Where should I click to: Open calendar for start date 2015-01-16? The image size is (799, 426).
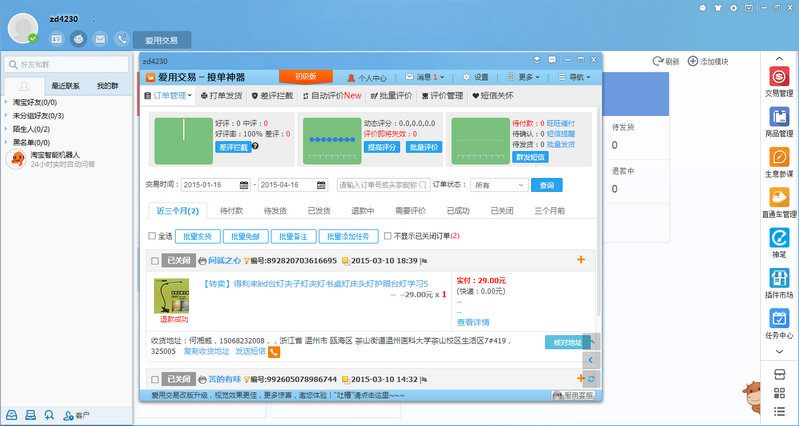pos(244,184)
